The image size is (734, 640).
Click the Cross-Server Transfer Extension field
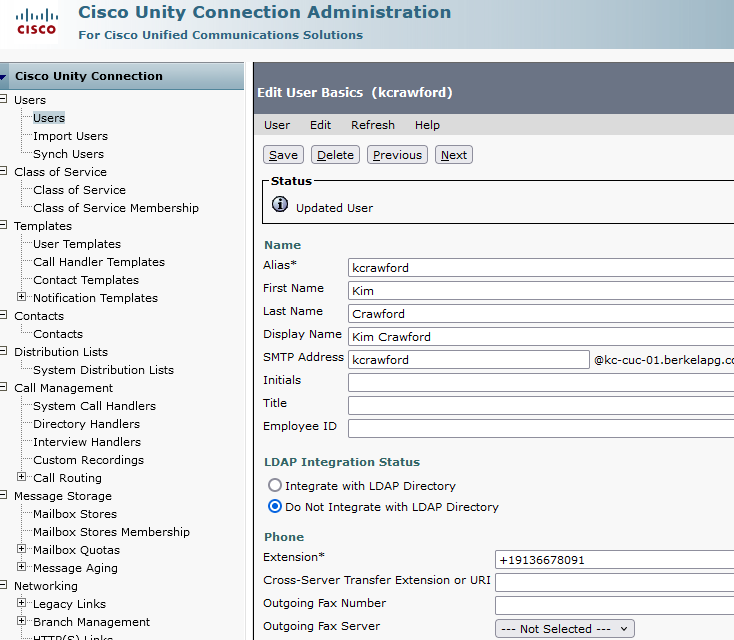614,583
